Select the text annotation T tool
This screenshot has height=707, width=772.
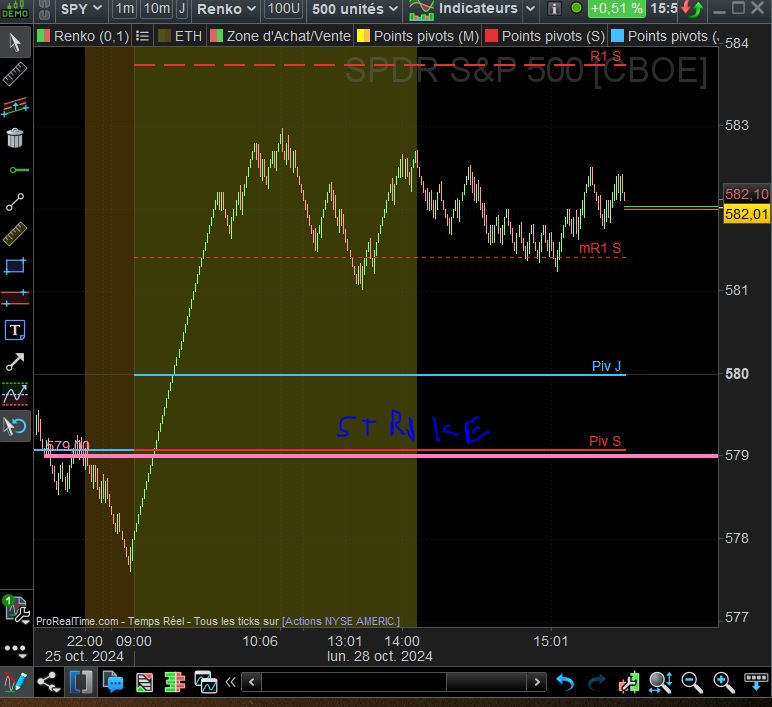[15, 330]
